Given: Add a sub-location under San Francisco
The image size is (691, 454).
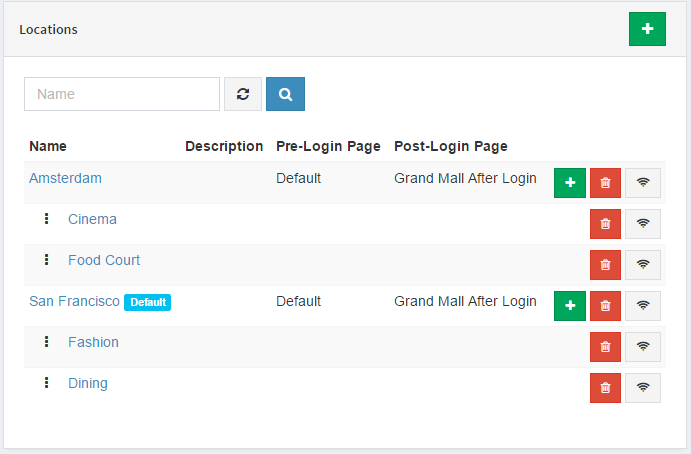Looking at the screenshot, I should pyautogui.click(x=570, y=305).
